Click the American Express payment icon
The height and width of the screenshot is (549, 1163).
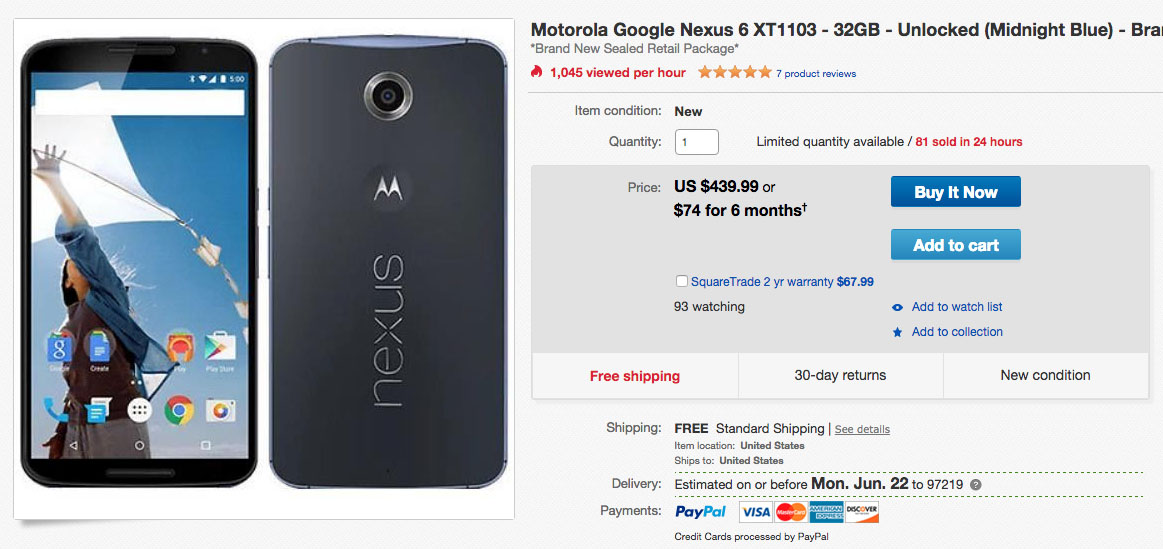[x=826, y=512]
